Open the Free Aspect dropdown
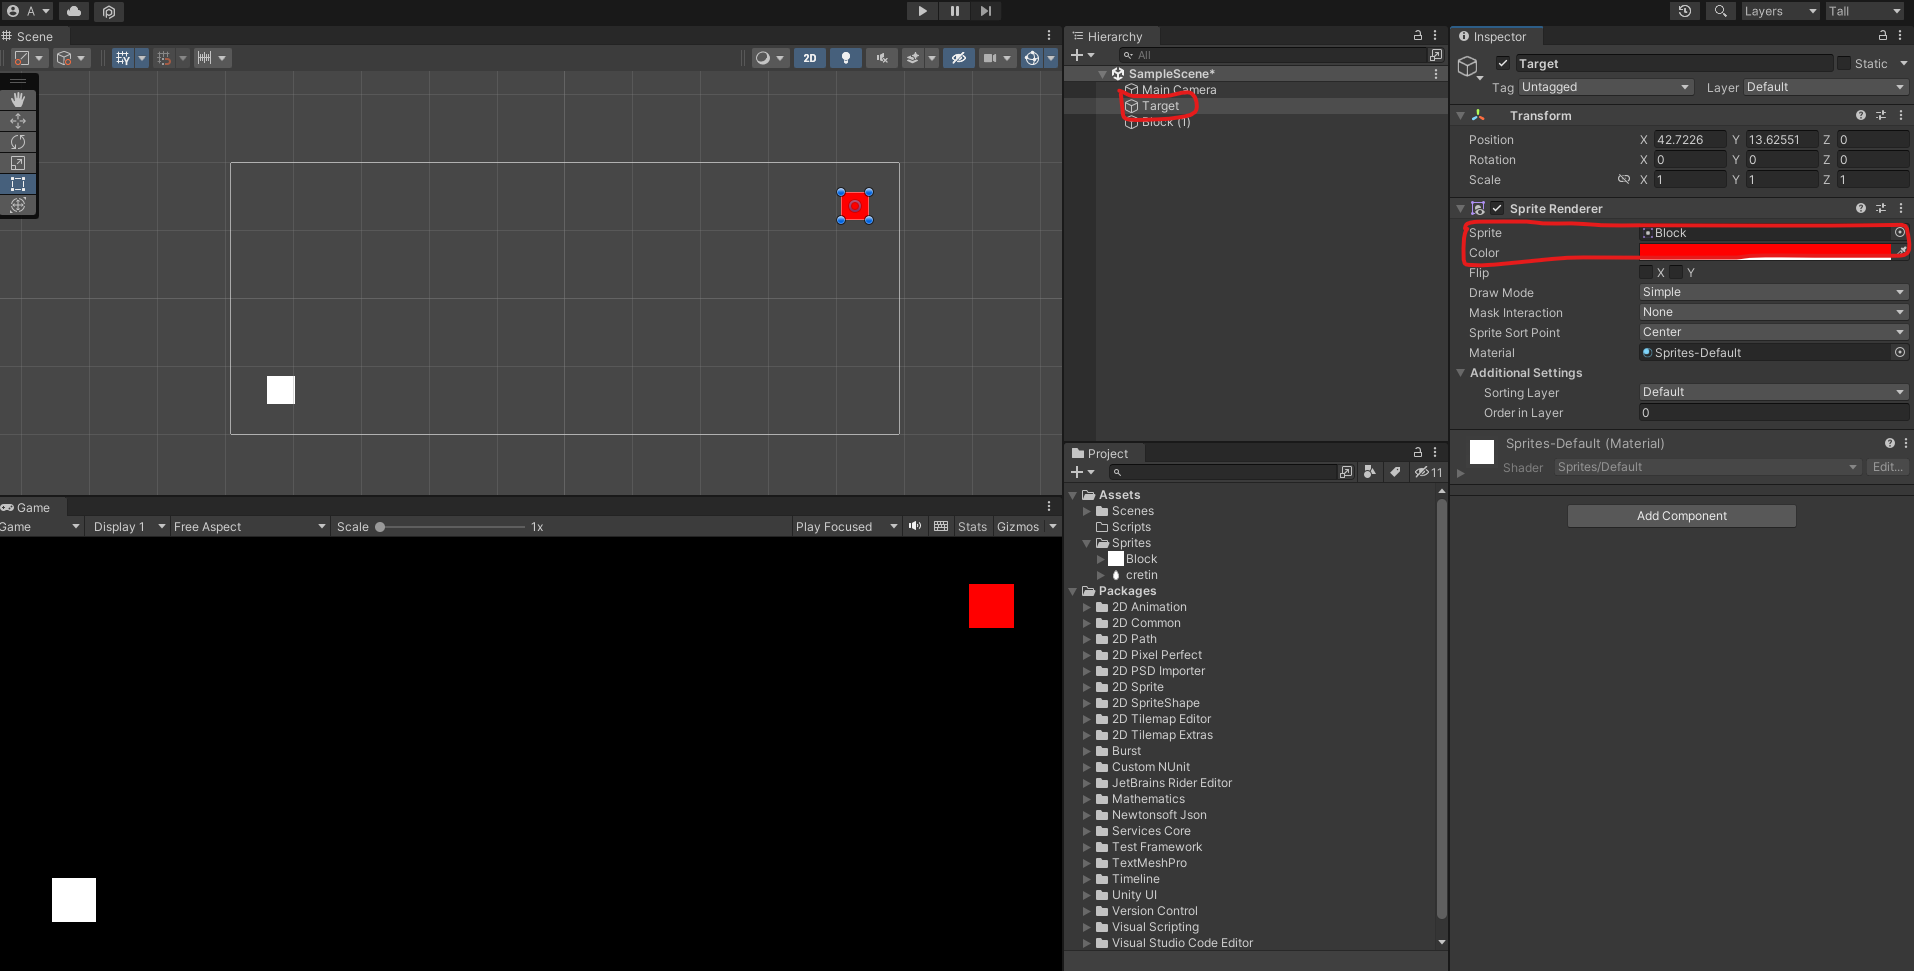 249,527
